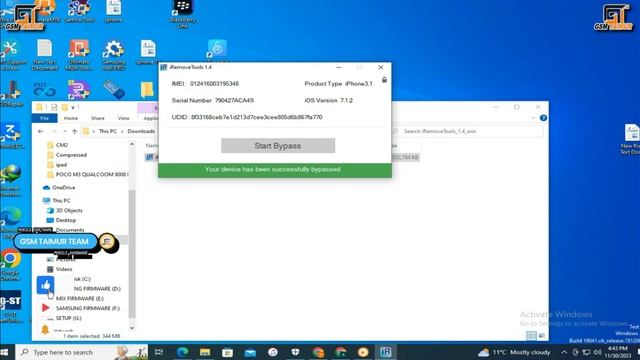
Task: Select the ipad folder in navigation pane
Action: click(61, 165)
